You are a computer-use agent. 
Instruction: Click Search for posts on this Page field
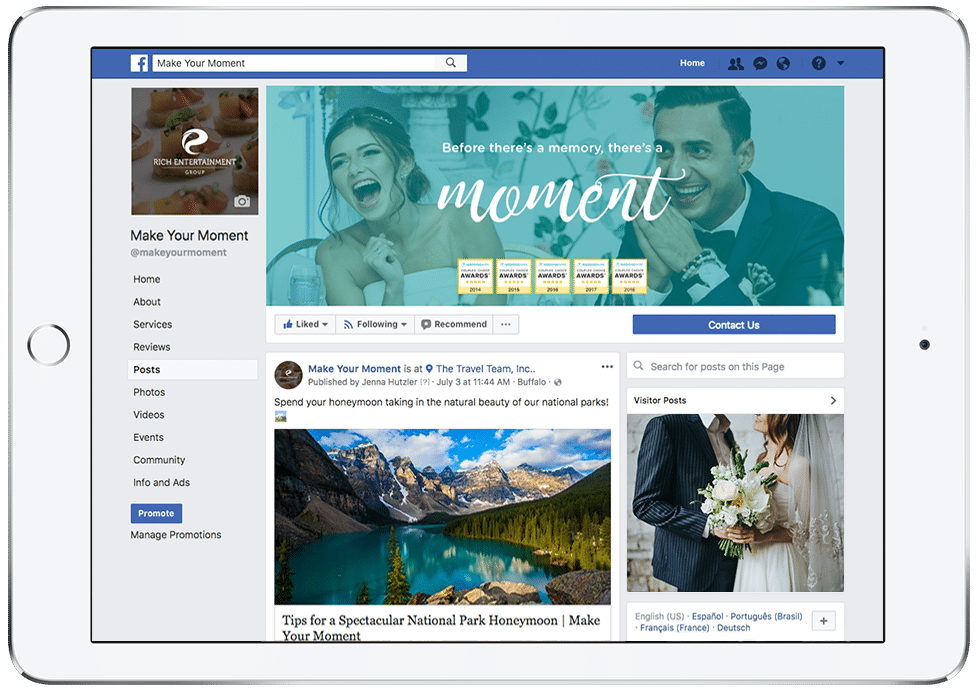(735, 366)
